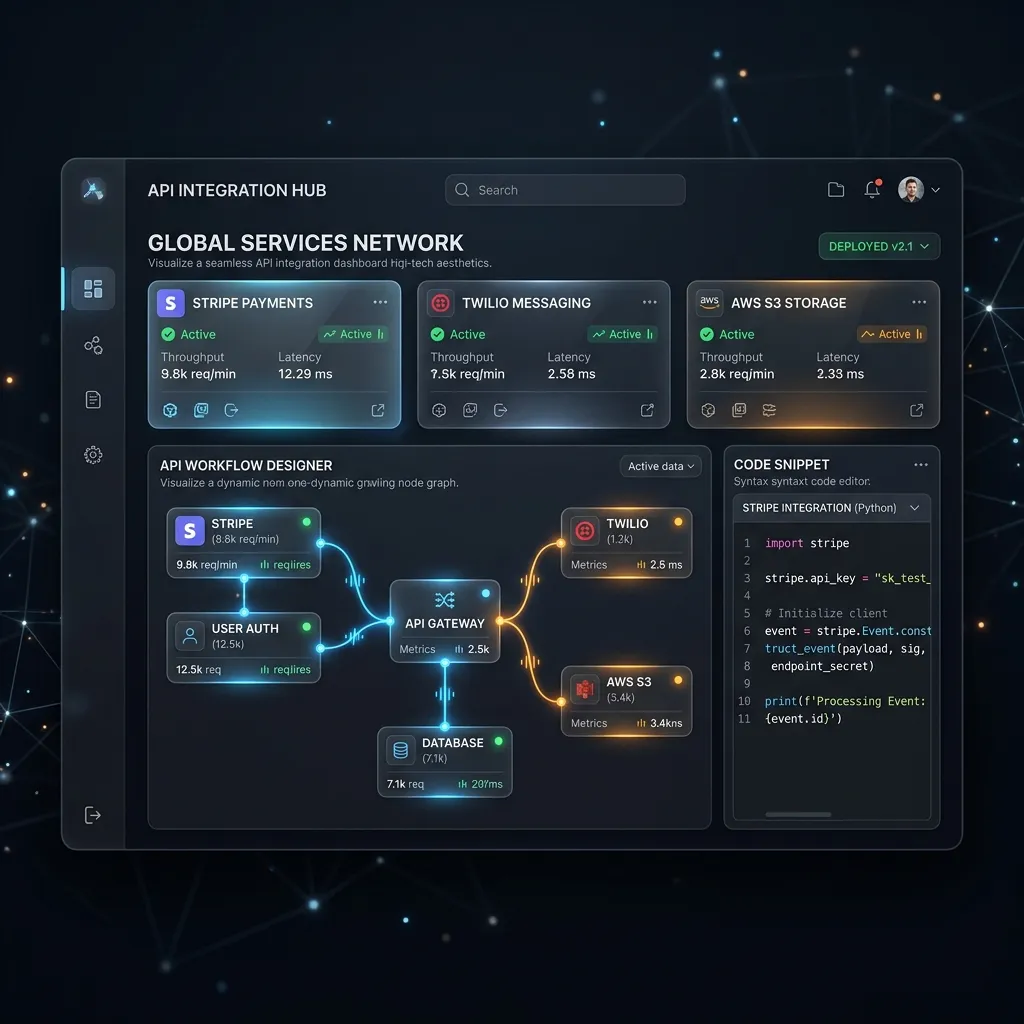Click the blue status dot on API GATEWAY node
Viewport: 1024px width, 1024px height.
[x=485, y=594]
